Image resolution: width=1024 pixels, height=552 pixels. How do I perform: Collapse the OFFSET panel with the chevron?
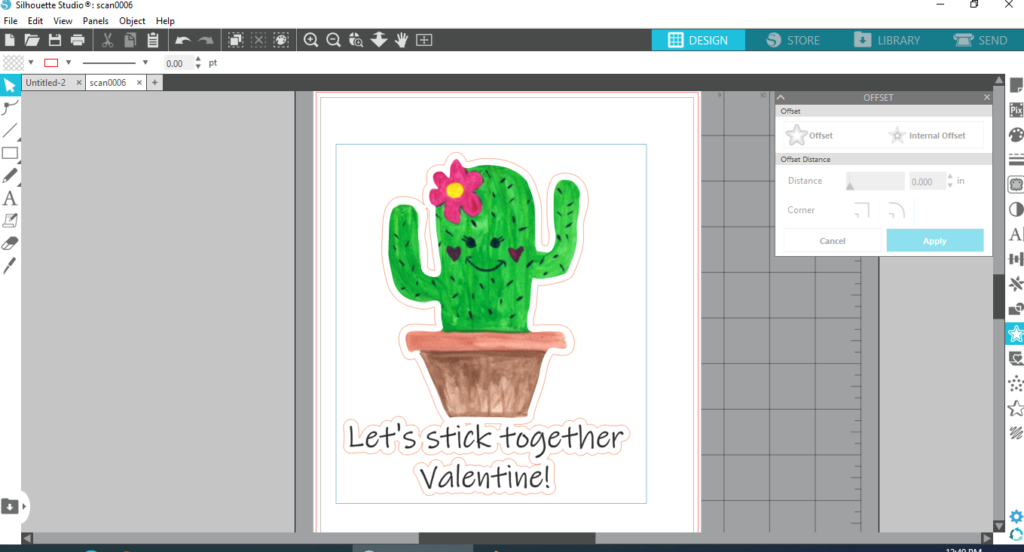click(x=783, y=98)
